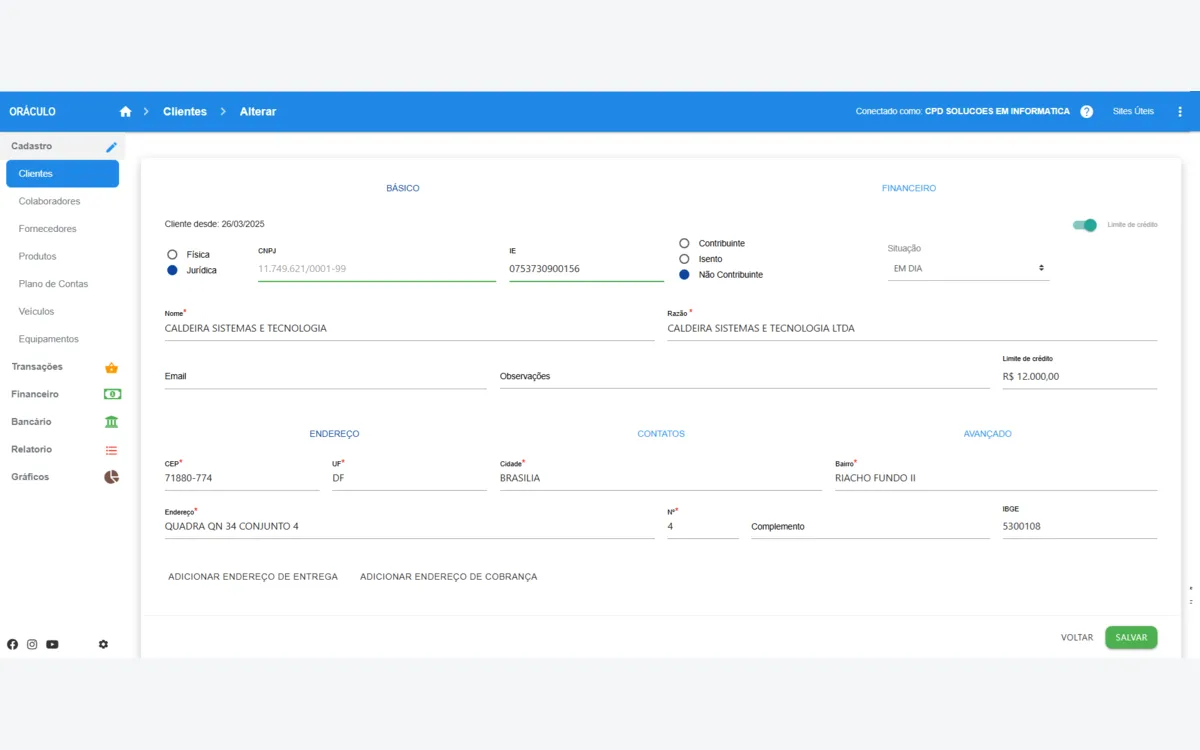Open the Facebook icon link
1200x750 pixels.
pyautogui.click(x=13, y=645)
